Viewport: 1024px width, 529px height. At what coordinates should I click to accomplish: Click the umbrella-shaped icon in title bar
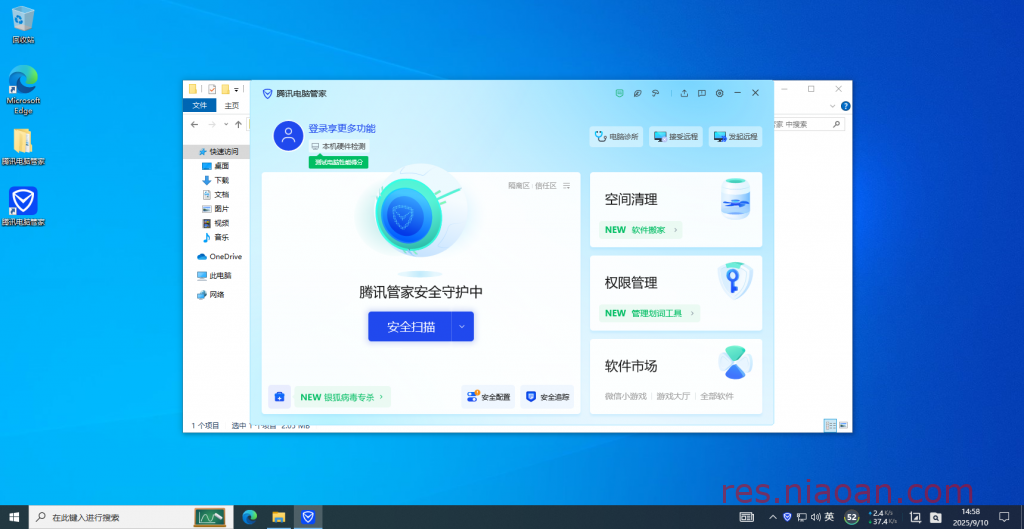point(656,93)
